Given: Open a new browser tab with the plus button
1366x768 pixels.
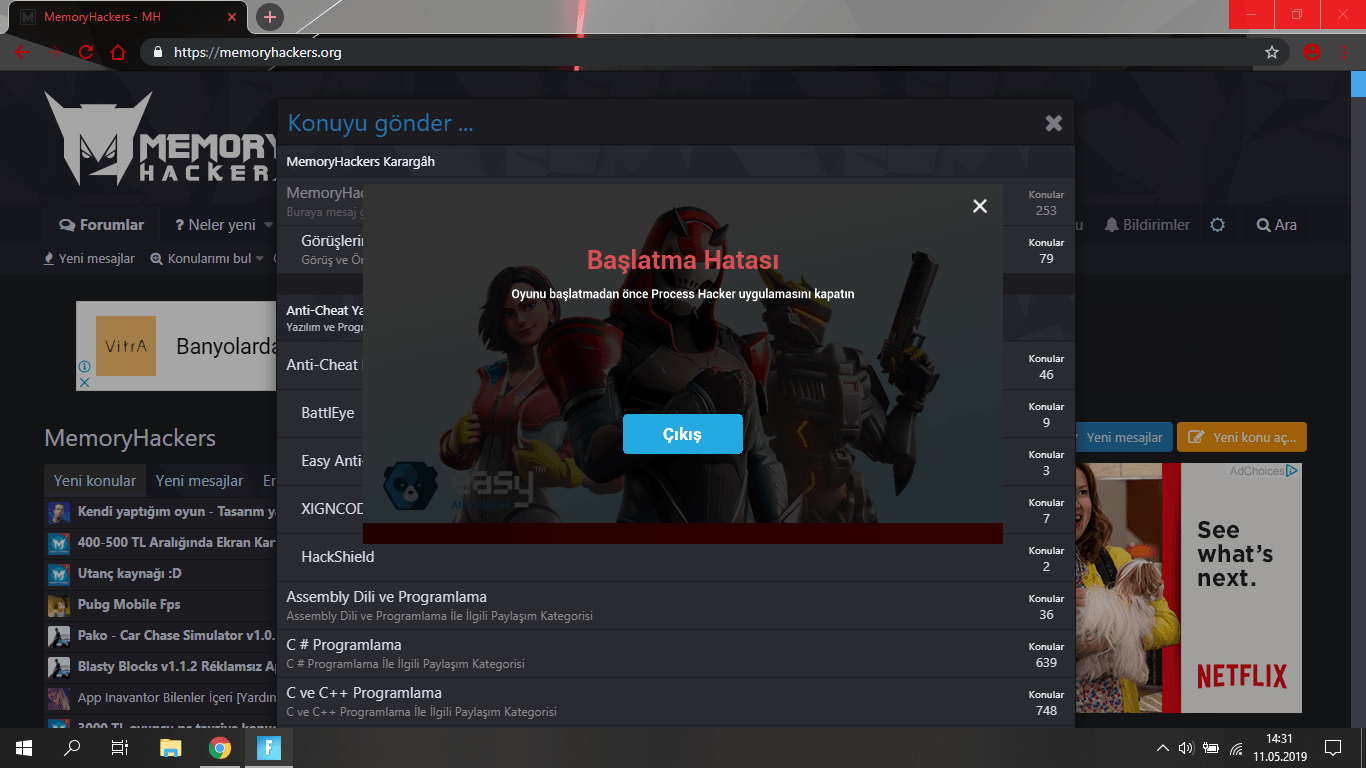Looking at the screenshot, I should [x=270, y=17].
